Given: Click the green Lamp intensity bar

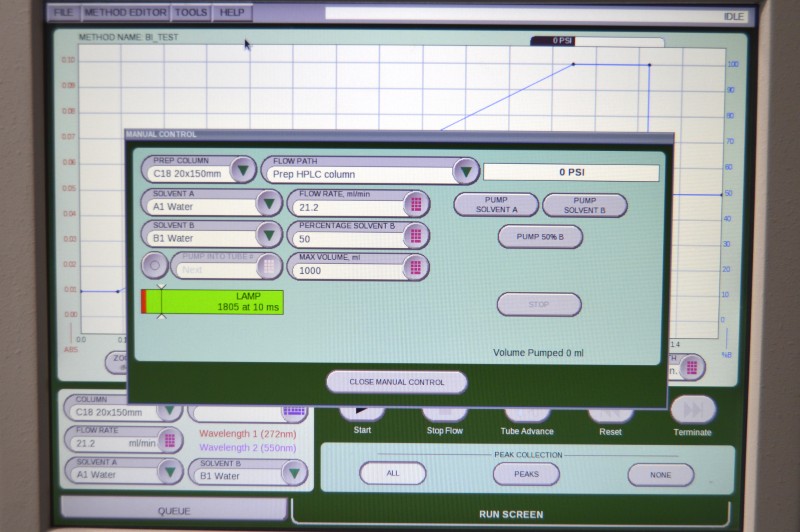Looking at the screenshot, I should coord(212,303).
